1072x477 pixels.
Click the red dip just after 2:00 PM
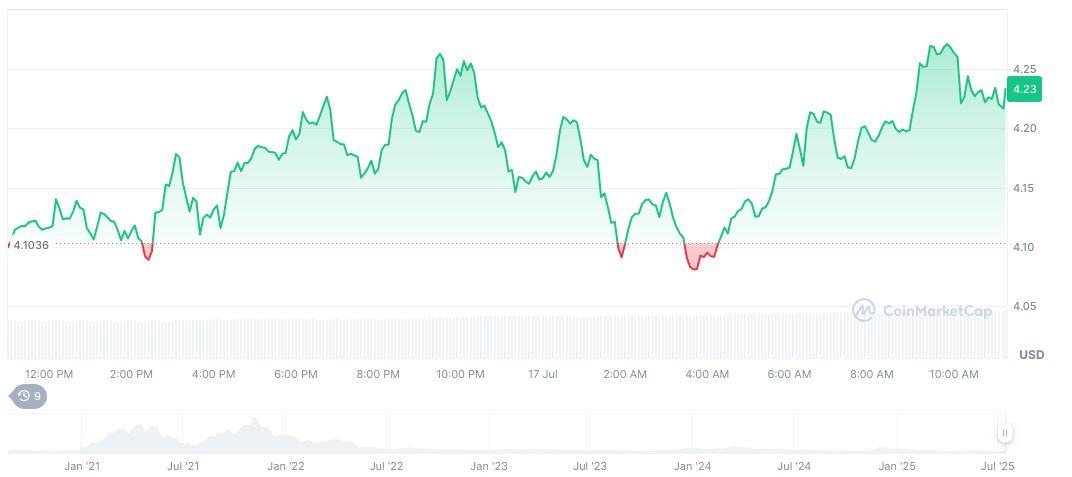[148, 253]
